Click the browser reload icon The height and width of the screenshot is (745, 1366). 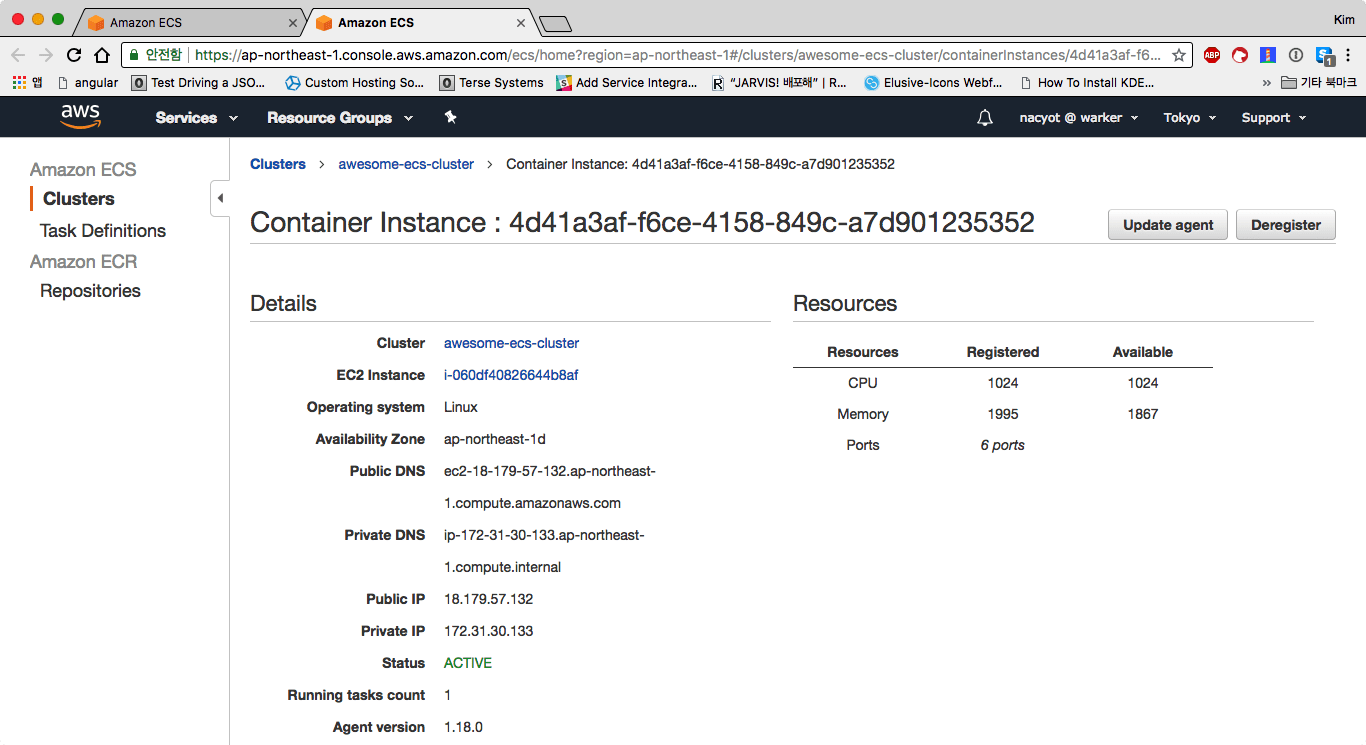74,55
